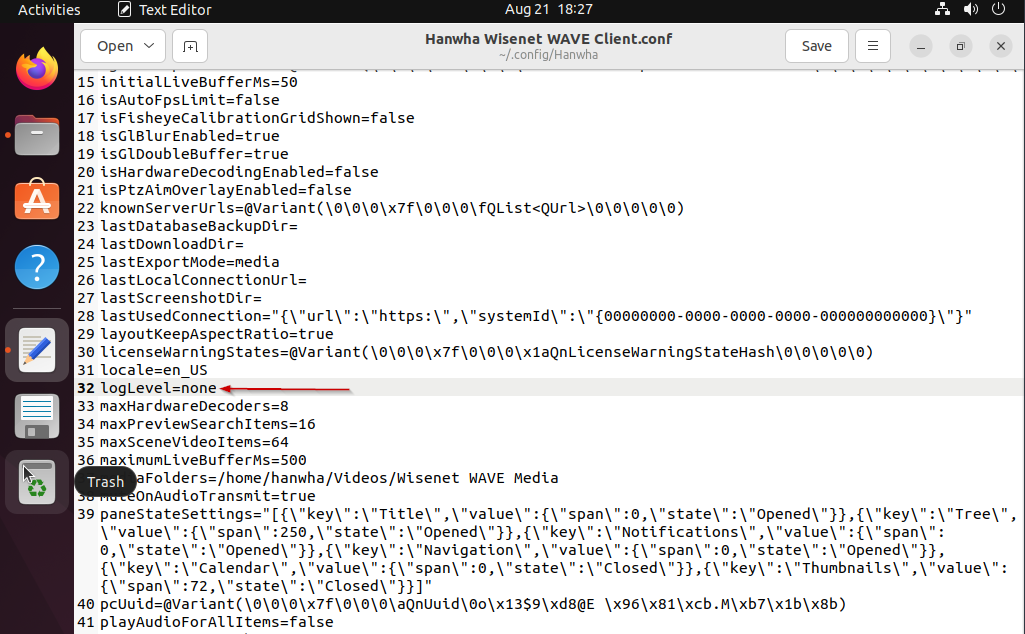Place cursor in locale=en_US line
Screen dimensions: 1025x634
click(x=154, y=370)
